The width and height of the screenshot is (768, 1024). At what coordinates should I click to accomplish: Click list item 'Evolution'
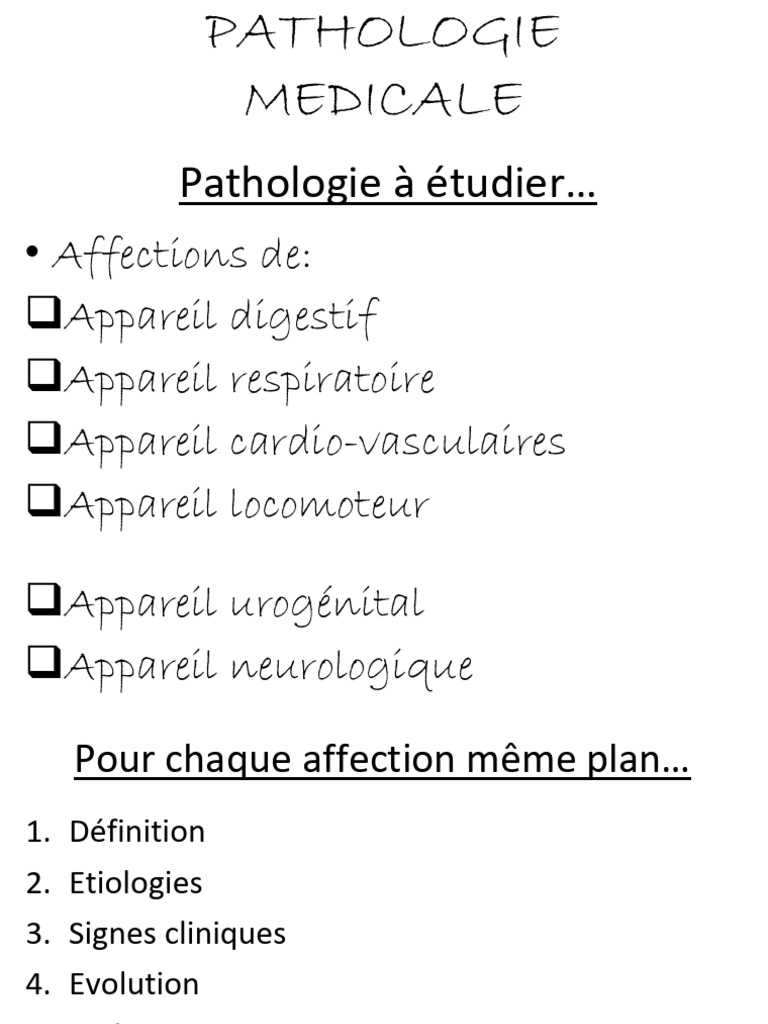134,985
